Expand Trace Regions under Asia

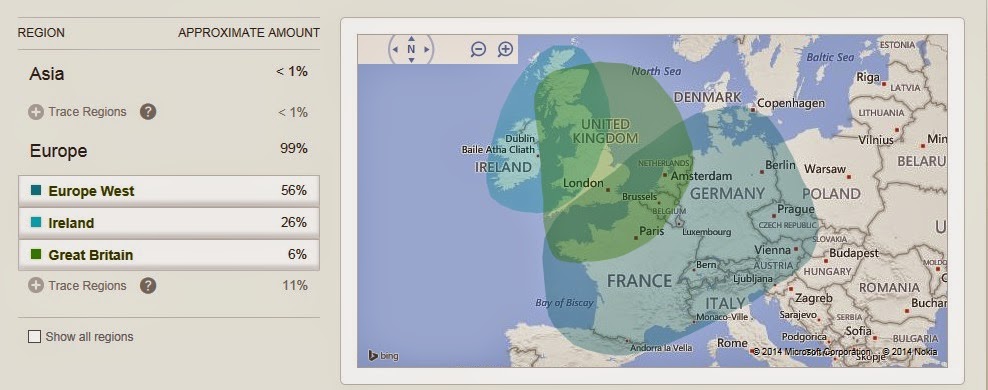pyautogui.click(x=36, y=112)
